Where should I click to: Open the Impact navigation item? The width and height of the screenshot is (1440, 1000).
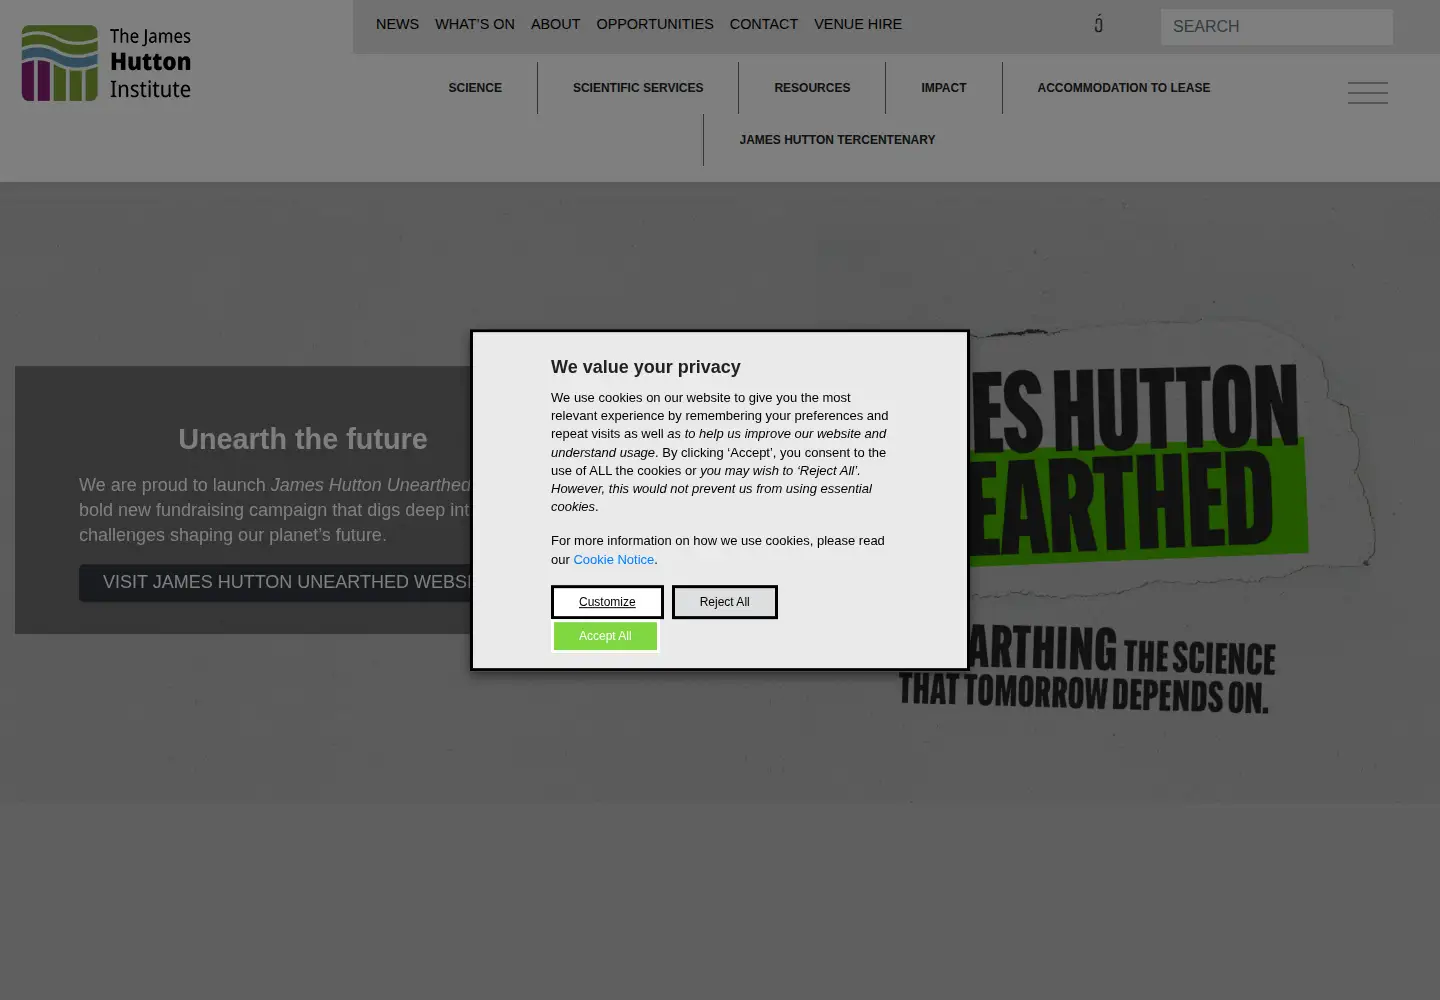pyautogui.click(x=944, y=88)
